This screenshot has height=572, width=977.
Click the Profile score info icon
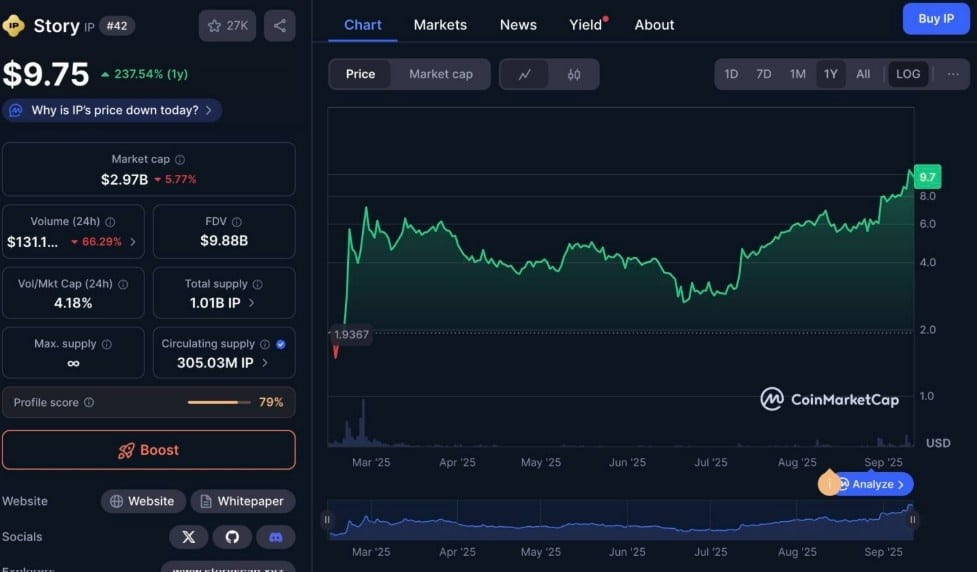(89, 403)
